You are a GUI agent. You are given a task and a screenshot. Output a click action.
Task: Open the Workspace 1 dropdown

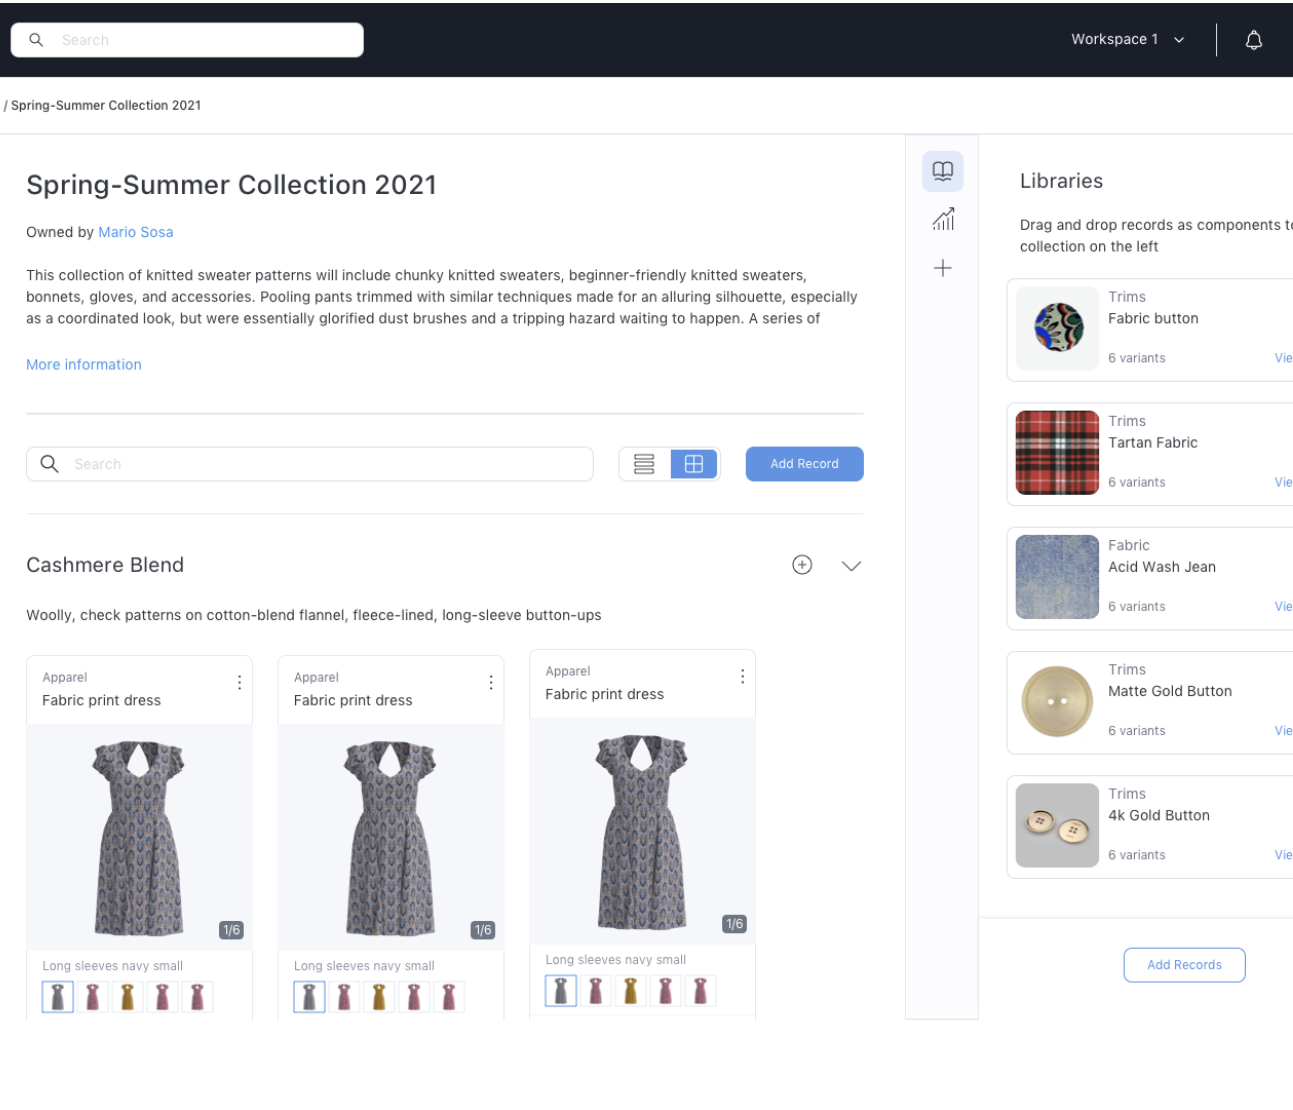click(x=1128, y=39)
